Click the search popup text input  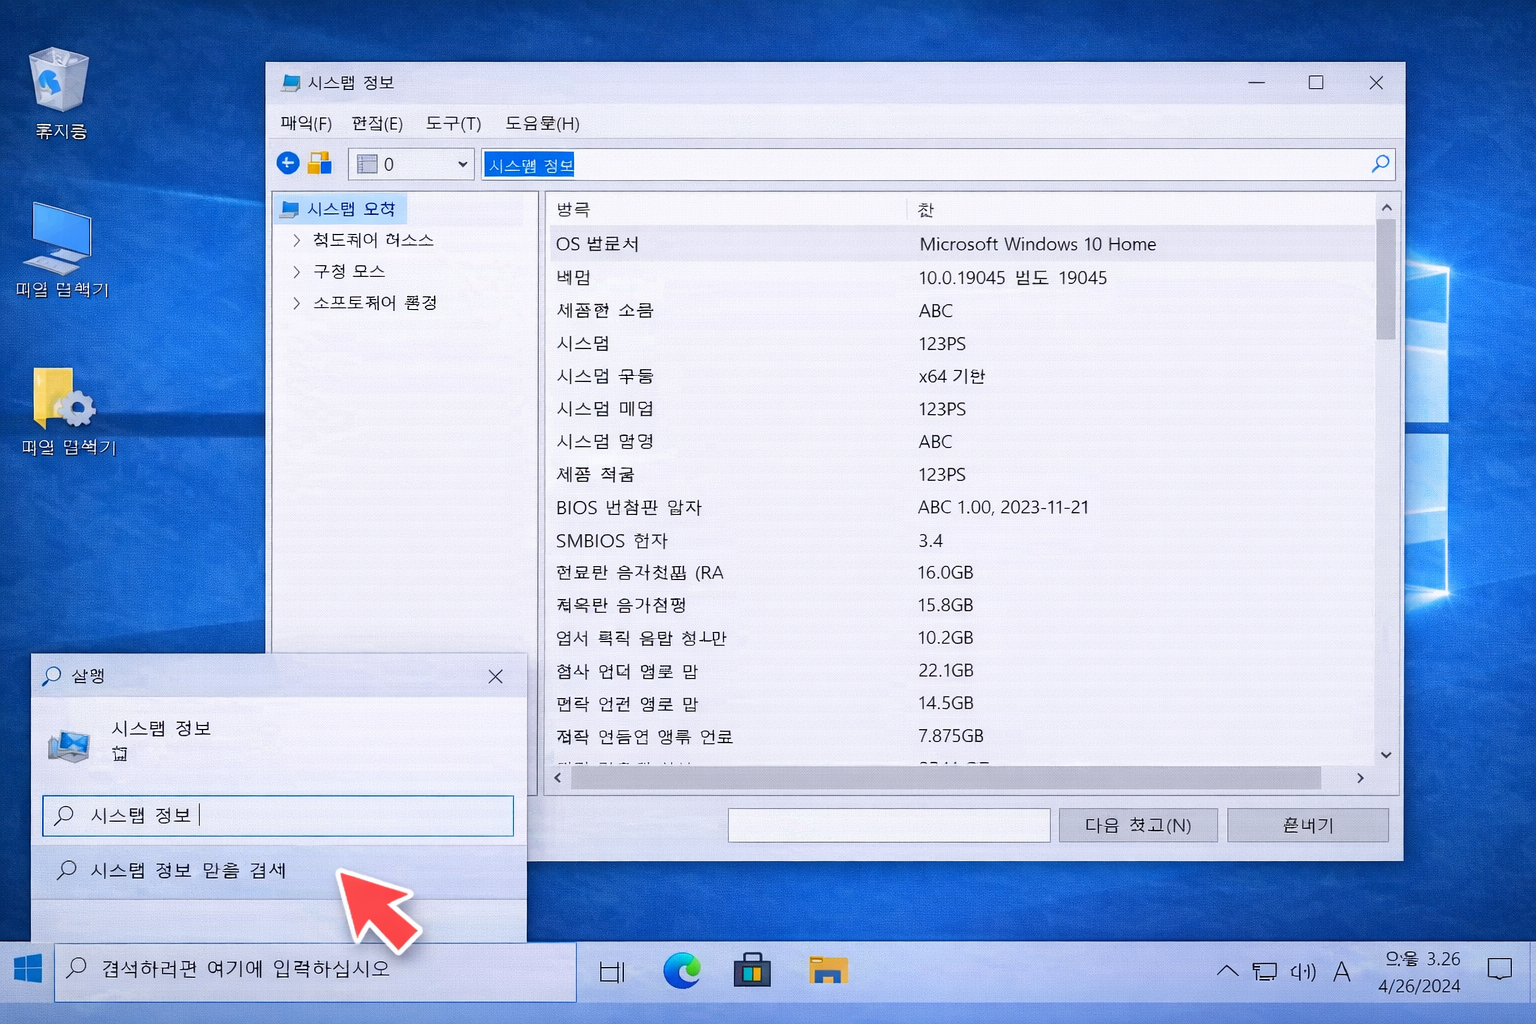(278, 816)
